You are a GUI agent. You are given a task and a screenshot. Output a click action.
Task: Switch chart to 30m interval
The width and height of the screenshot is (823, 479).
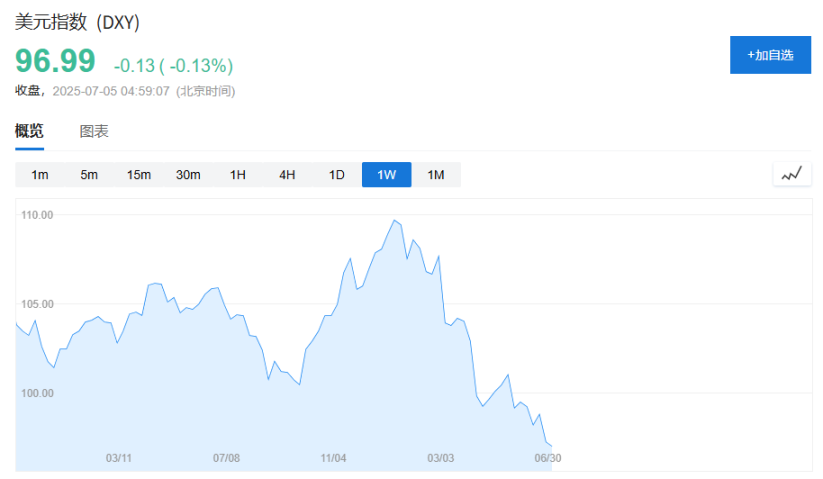(188, 175)
